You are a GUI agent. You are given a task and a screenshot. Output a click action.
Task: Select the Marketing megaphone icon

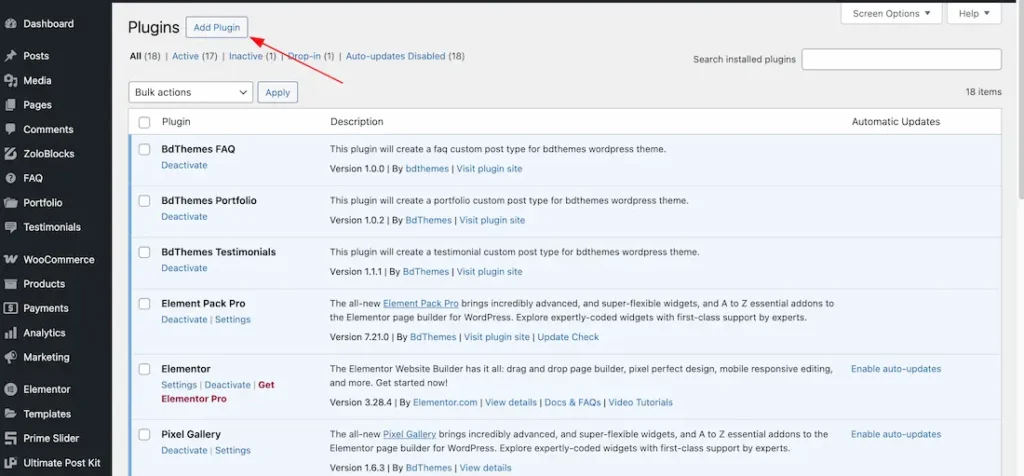[10, 358]
